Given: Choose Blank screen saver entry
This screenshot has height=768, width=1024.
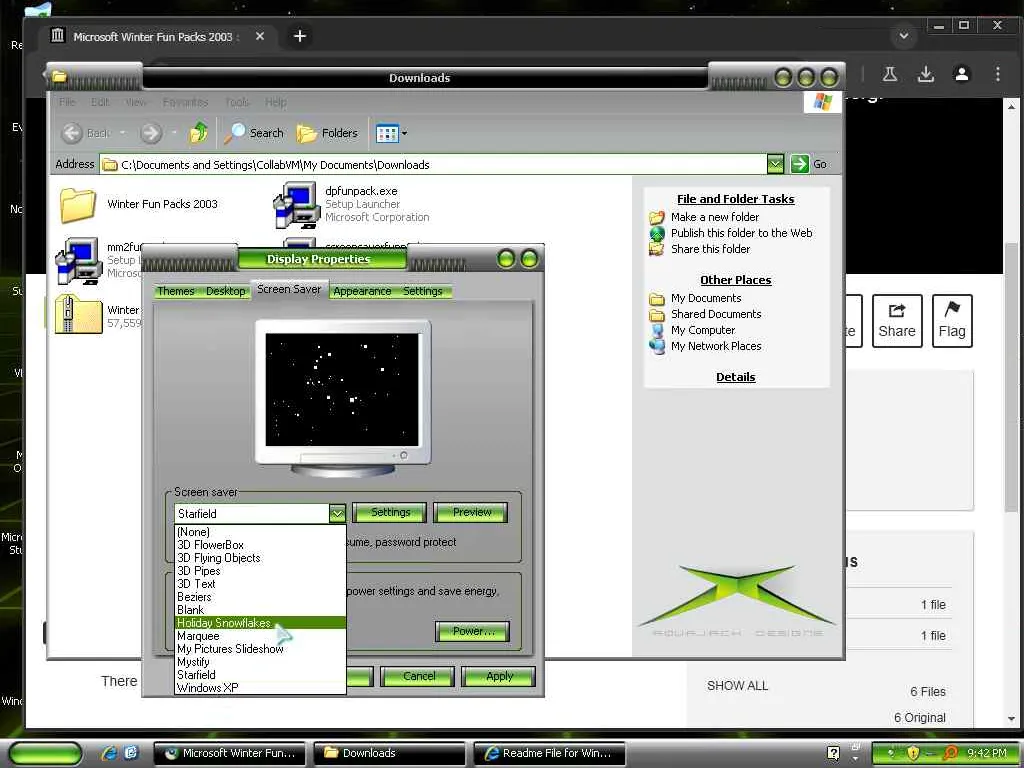Looking at the screenshot, I should (x=260, y=610).
